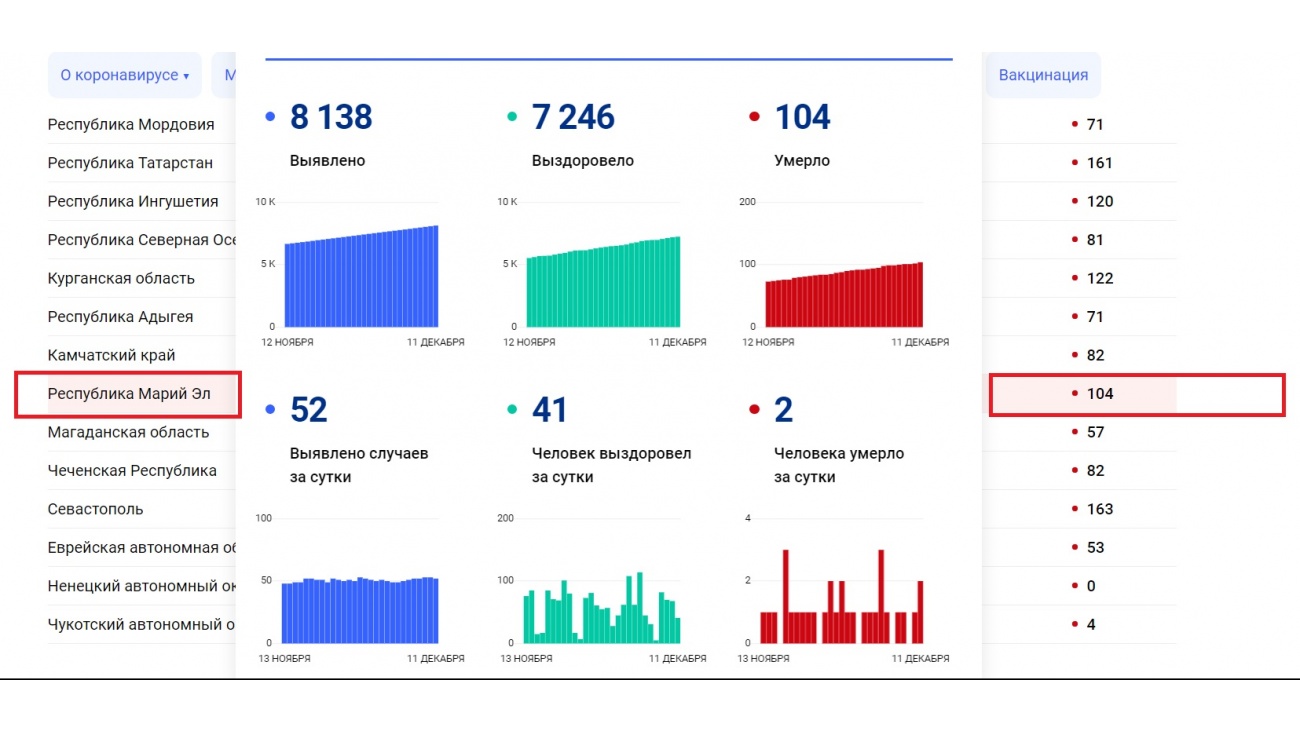Open Курганская область region statistics
The width and height of the screenshot is (1300, 734).
[121, 278]
